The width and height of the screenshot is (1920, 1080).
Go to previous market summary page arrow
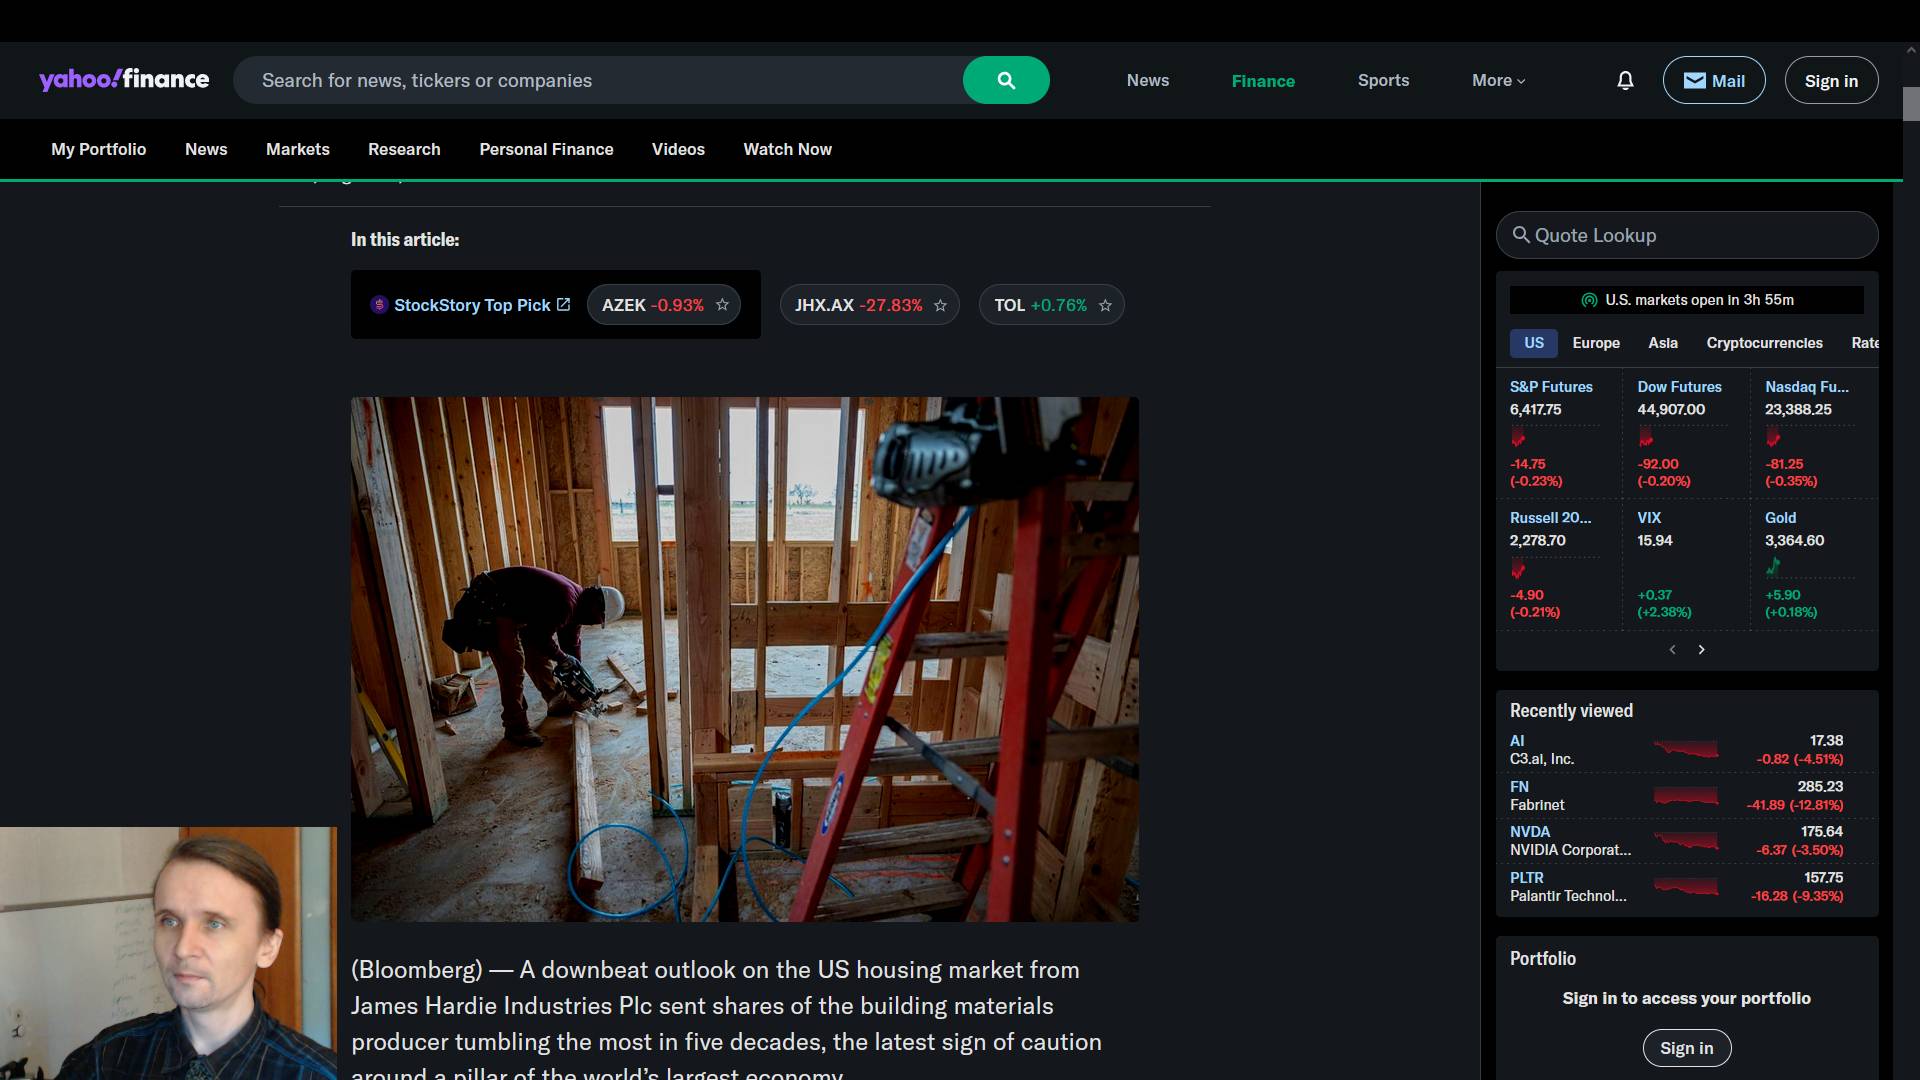click(1672, 650)
